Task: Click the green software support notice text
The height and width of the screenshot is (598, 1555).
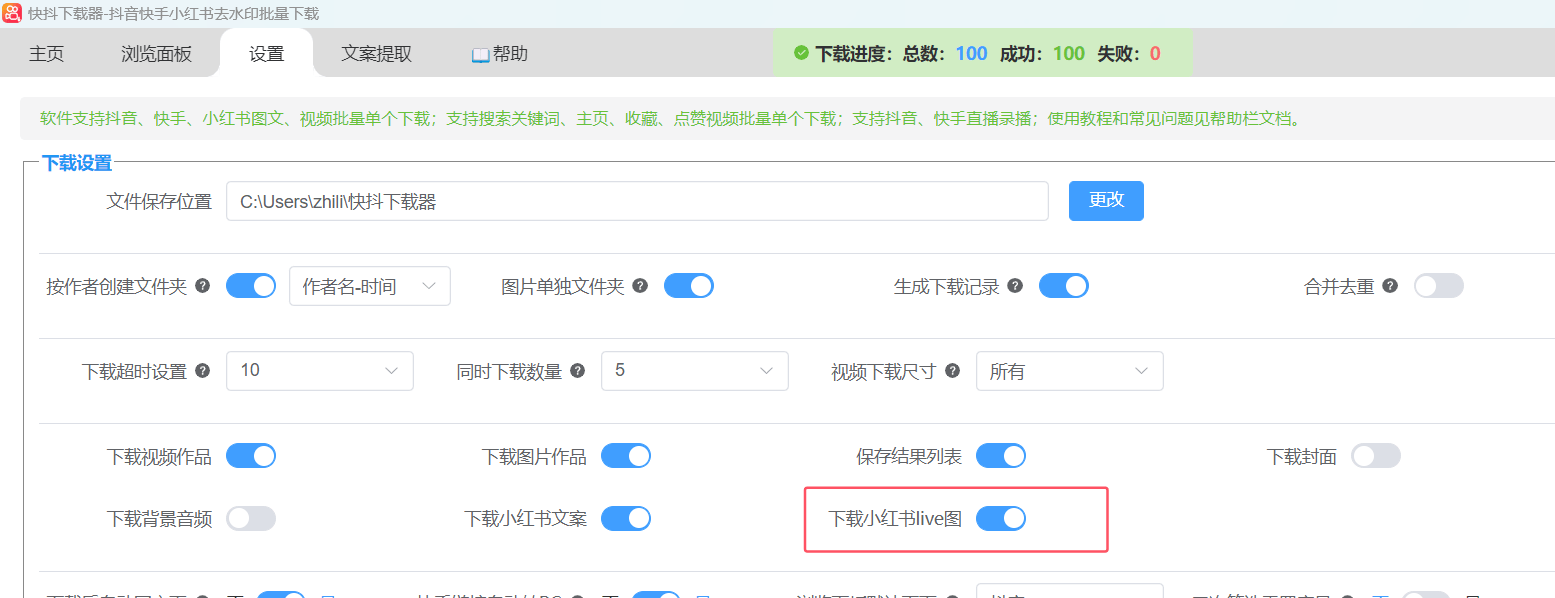Action: click(x=671, y=119)
